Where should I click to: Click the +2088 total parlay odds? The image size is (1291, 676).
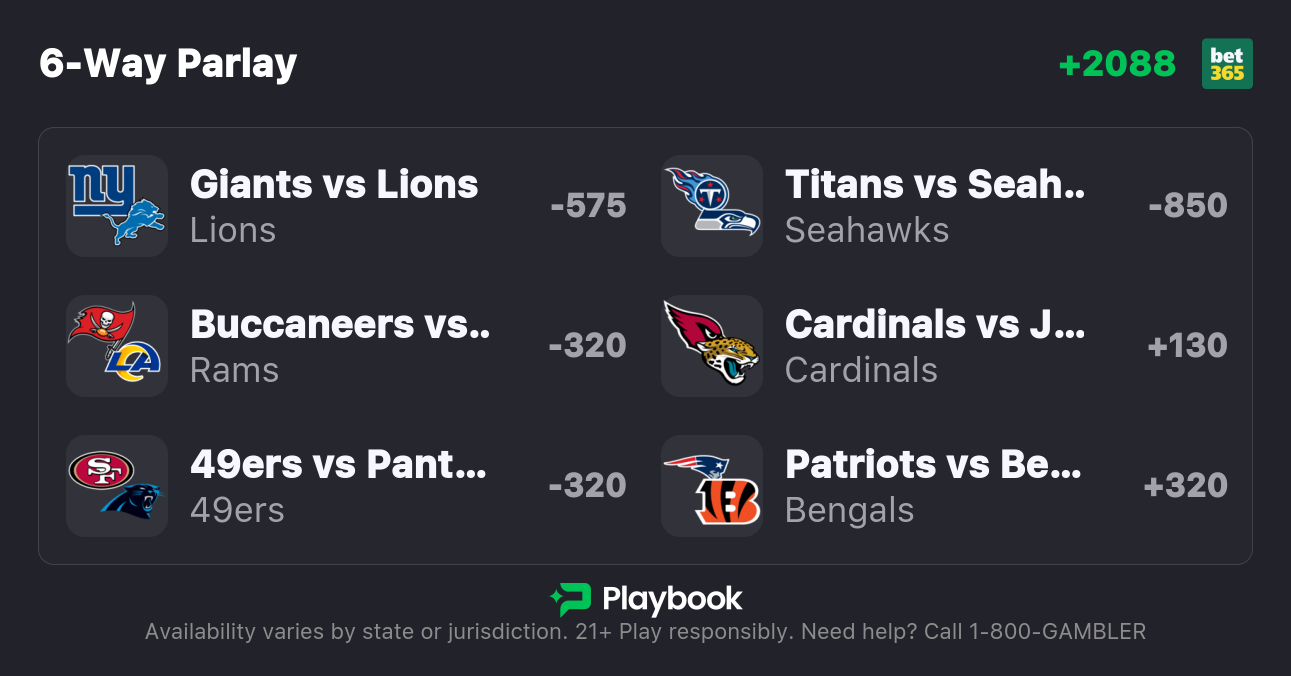1117,64
